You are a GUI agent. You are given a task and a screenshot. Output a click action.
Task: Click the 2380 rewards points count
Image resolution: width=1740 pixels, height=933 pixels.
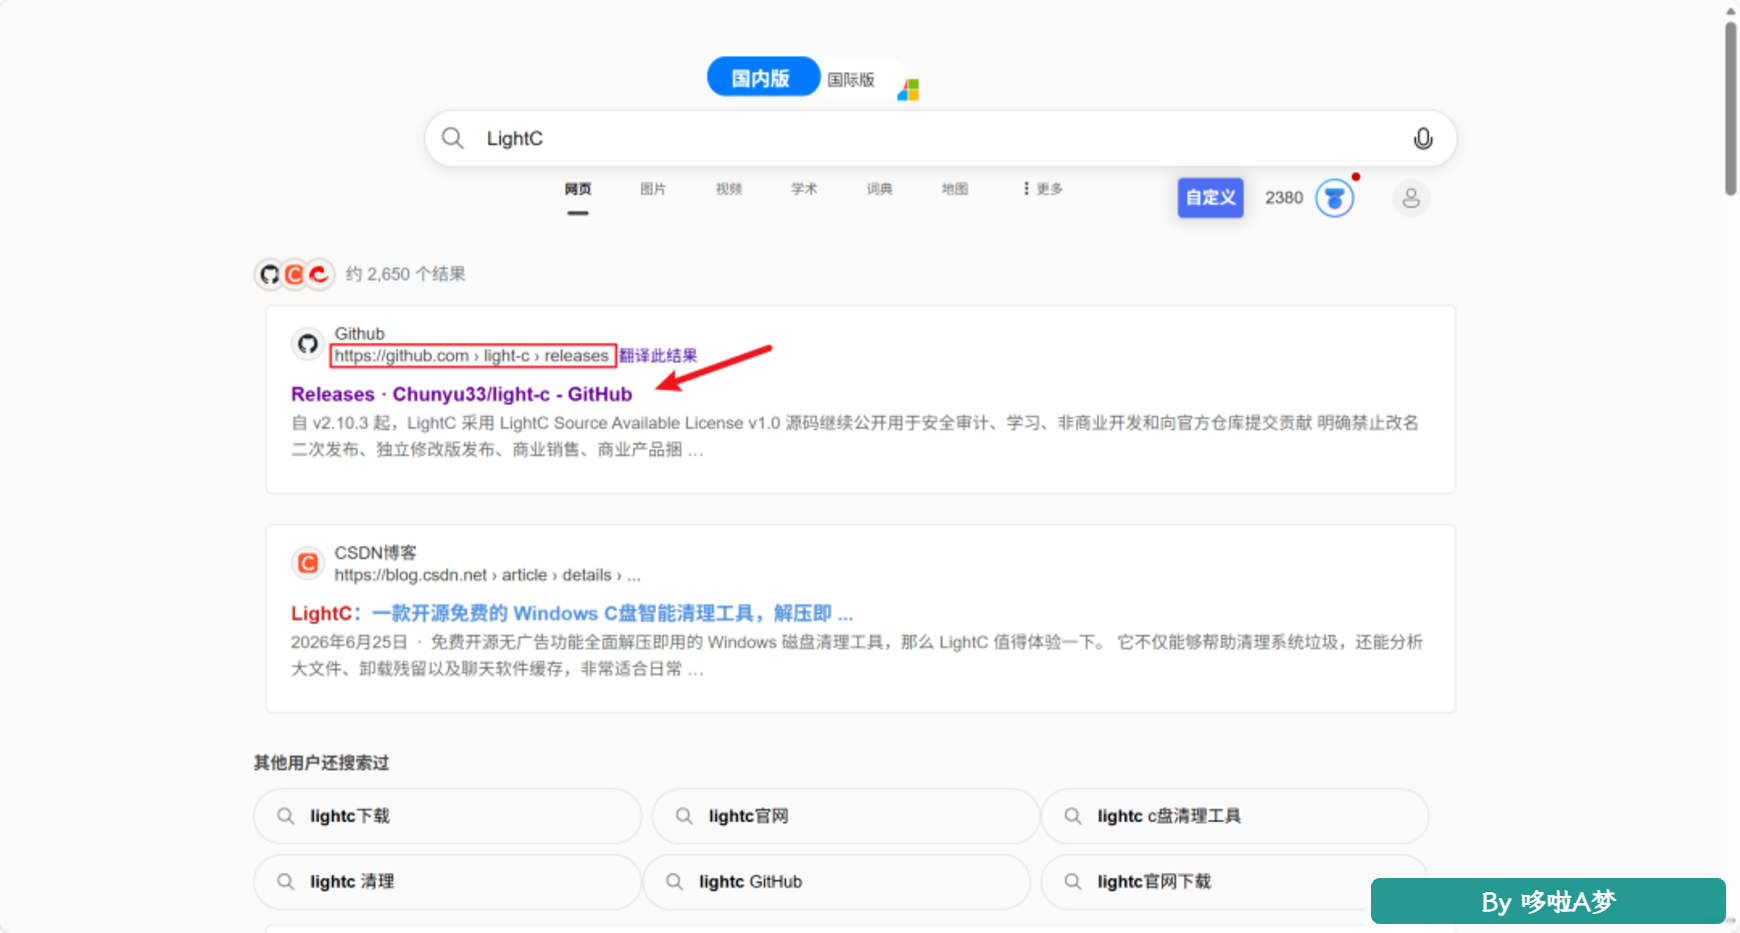click(1284, 198)
